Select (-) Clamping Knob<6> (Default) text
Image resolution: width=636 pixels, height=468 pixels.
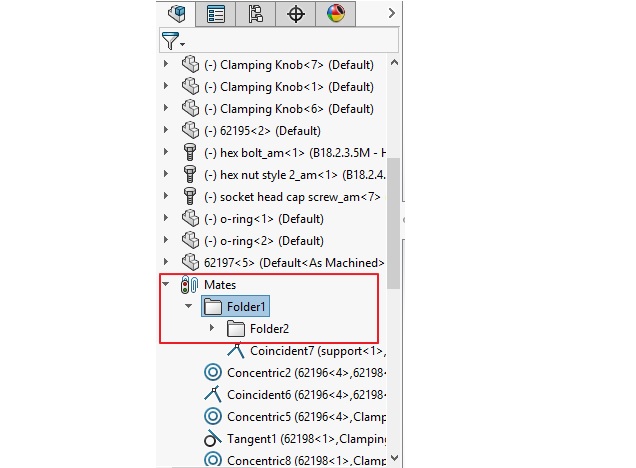coord(289,109)
